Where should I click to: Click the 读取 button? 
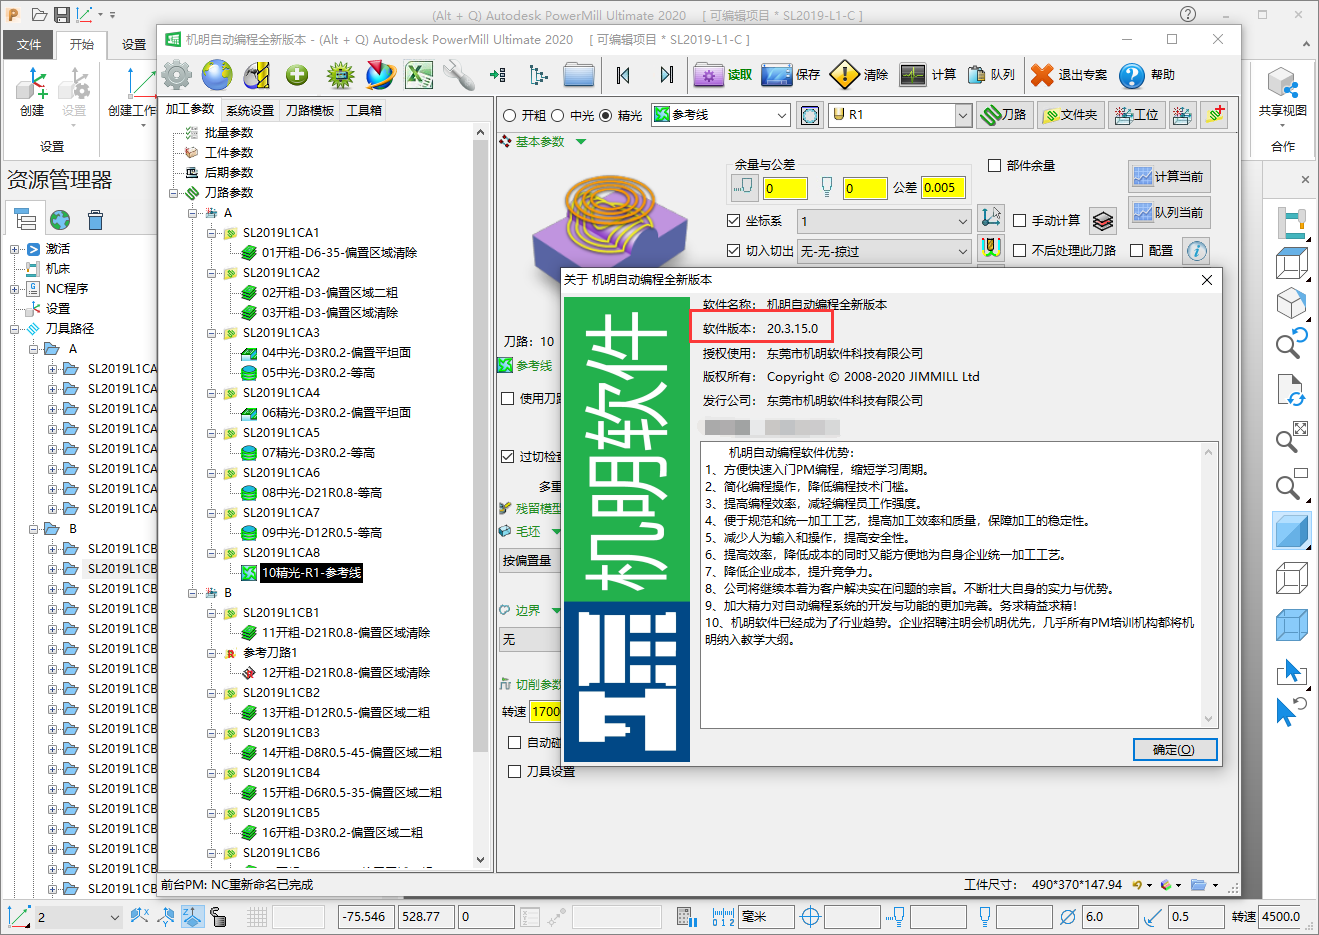pyautogui.click(x=724, y=75)
